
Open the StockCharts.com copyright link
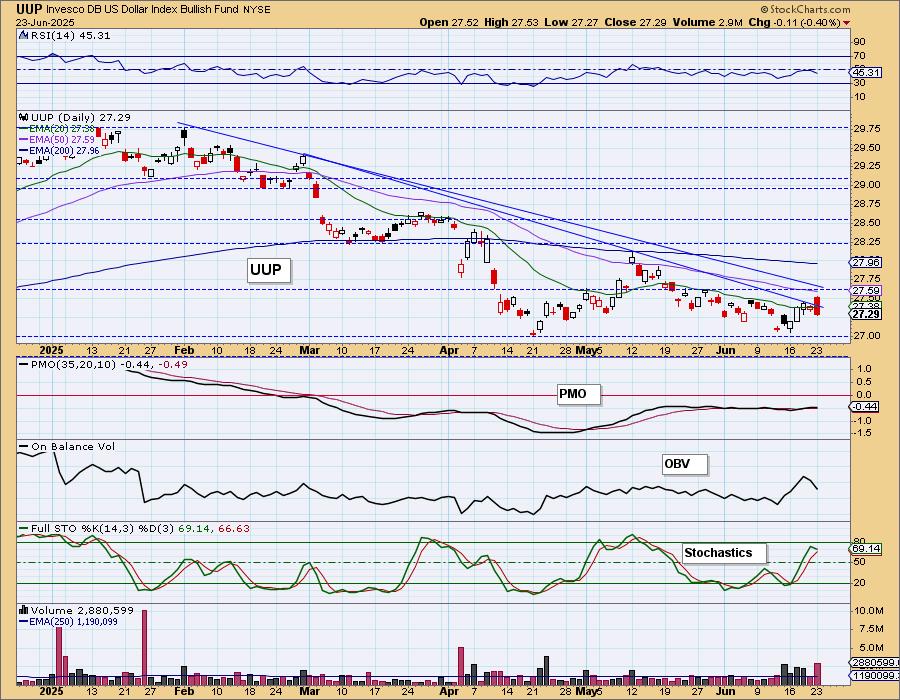pos(805,9)
